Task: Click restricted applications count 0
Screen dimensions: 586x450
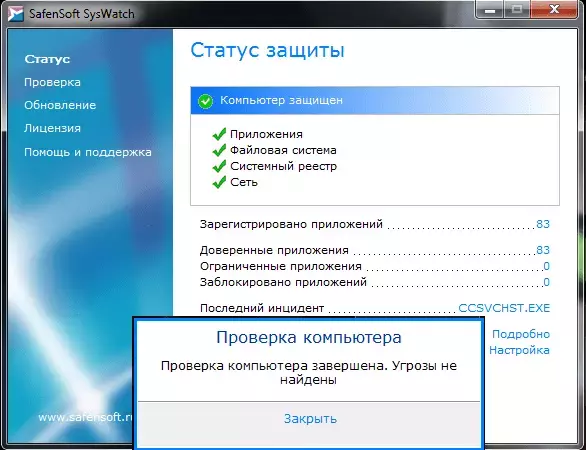Action: coord(546,266)
